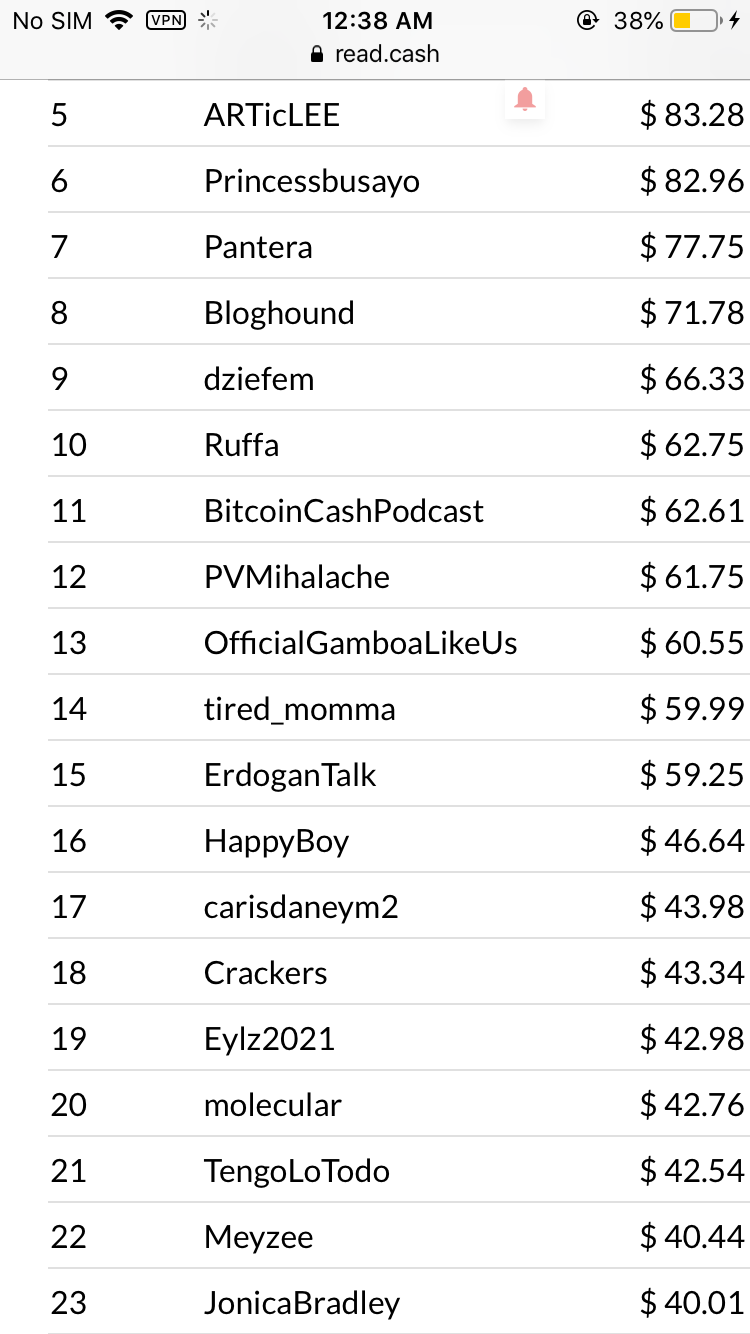
Task: Tap the red notification bell icon
Action: point(525,99)
